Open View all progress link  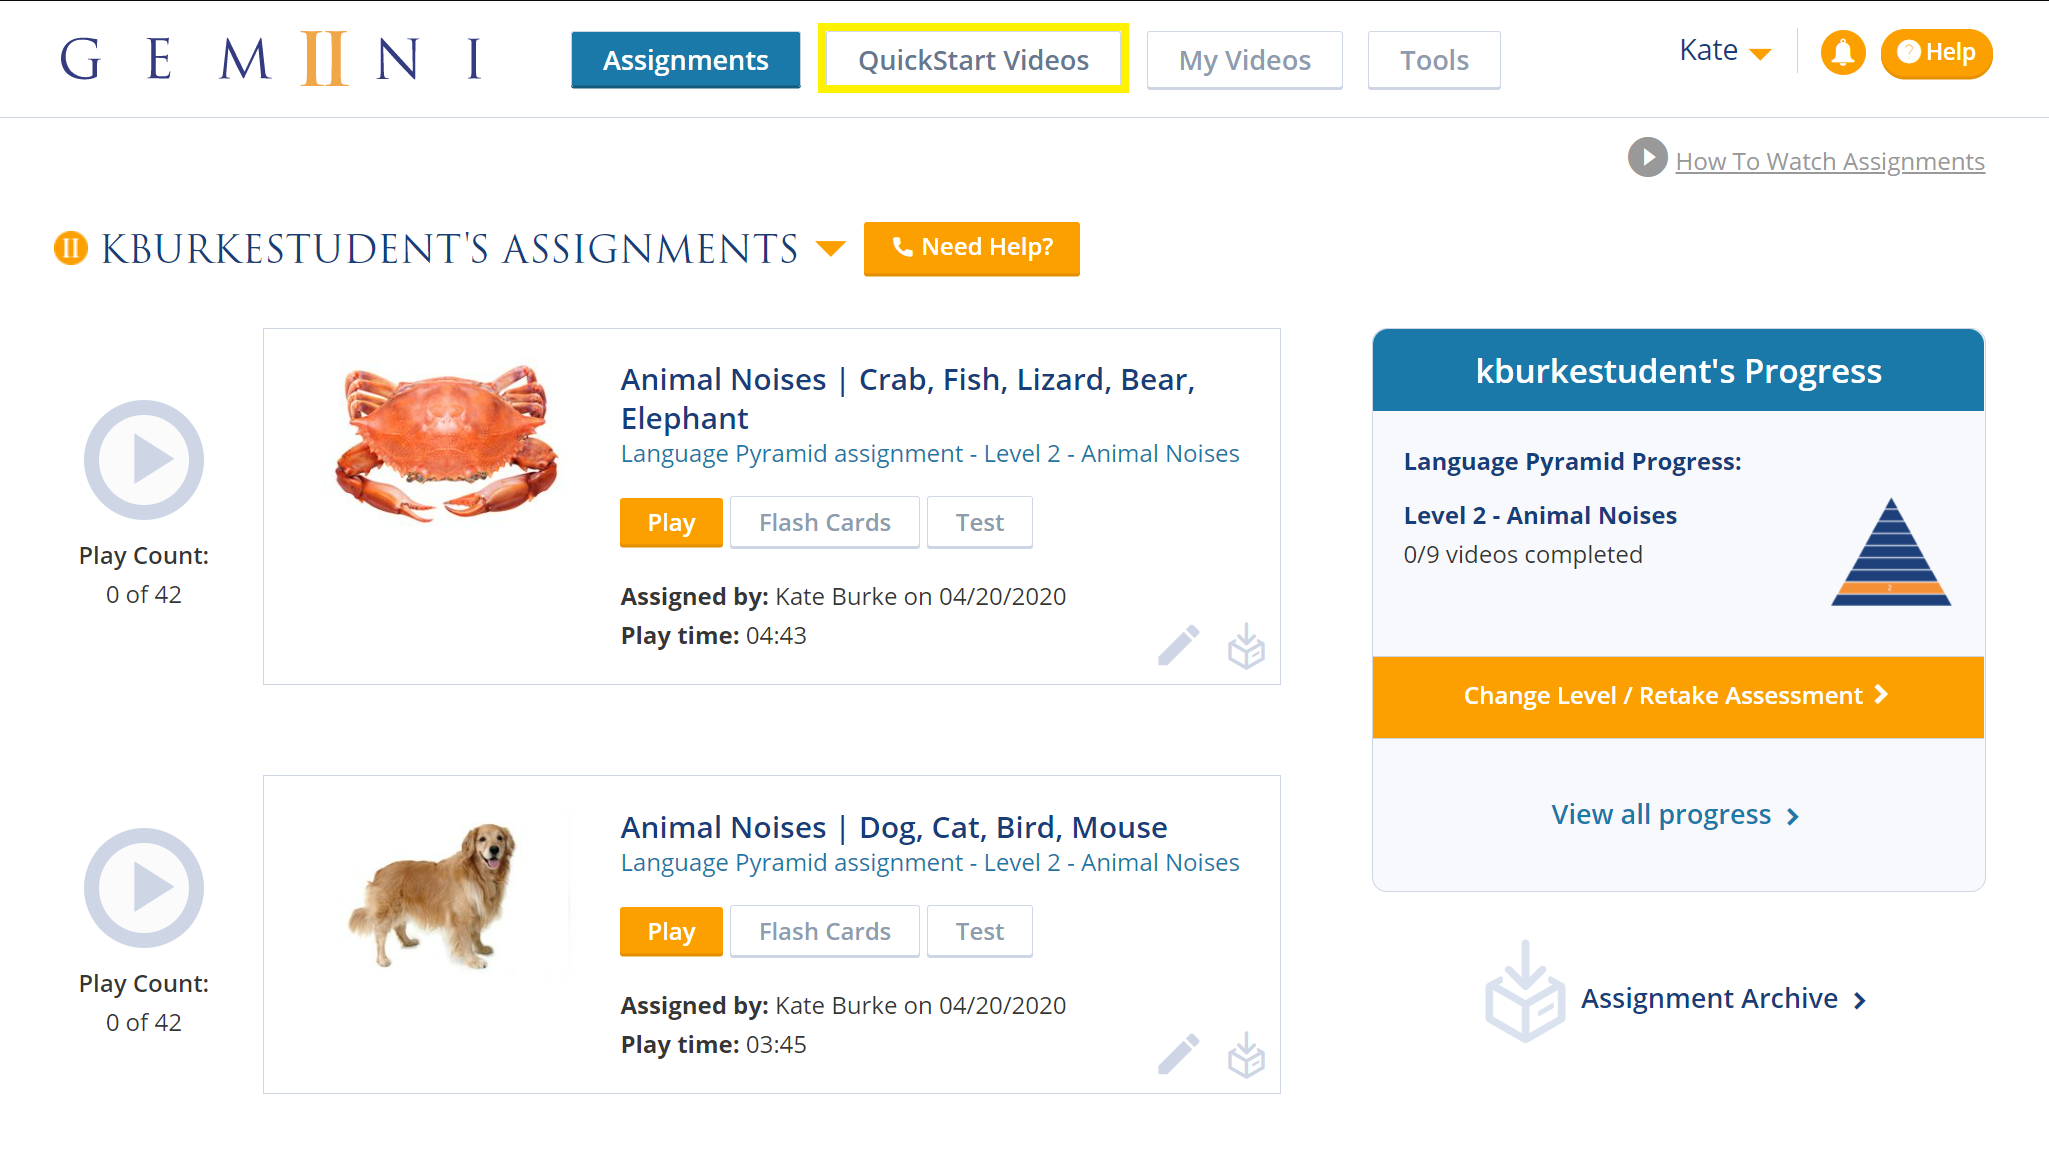[1675, 815]
